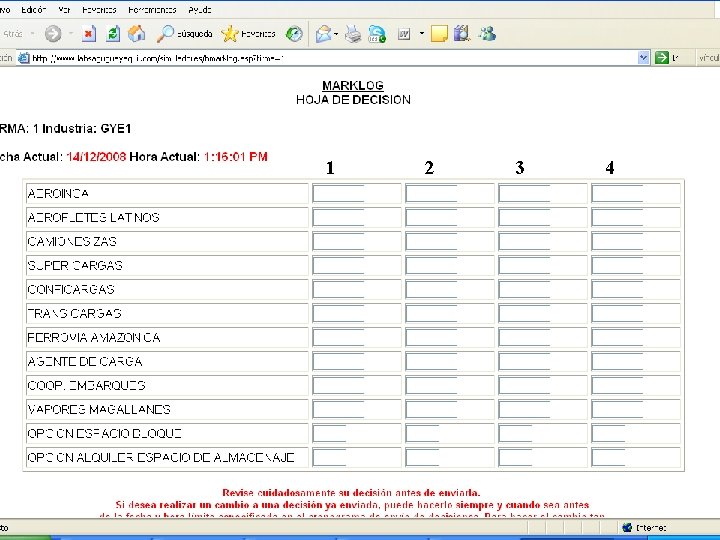Click the CONFICARGAS row label
The width and height of the screenshot is (720, 540).
point(71,289)
